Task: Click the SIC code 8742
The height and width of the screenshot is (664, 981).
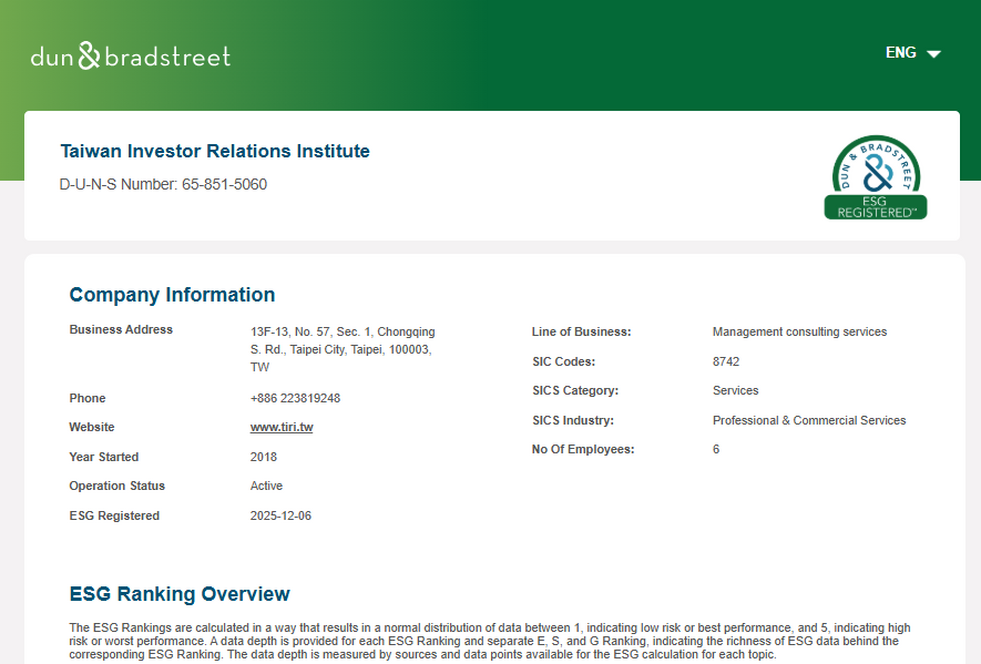Action: click(726, 362)
